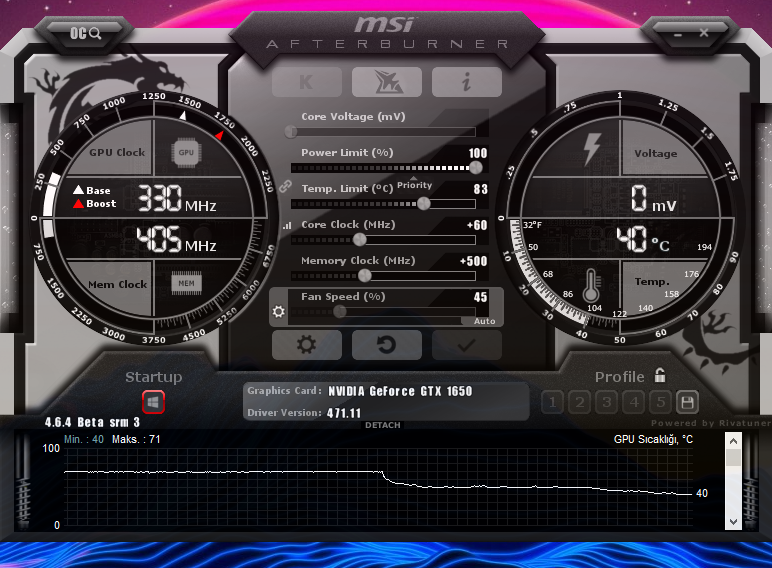The height and width of the screenshot is (568, 772).
Task: Click the lightning bolt voltage icon
Action: pos(592,149)
